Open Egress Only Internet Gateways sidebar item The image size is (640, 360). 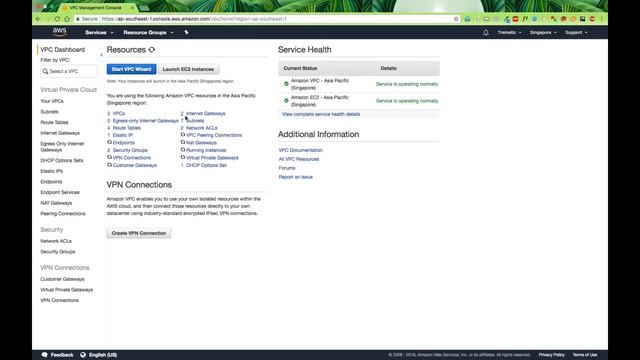[x=62, y=147]
